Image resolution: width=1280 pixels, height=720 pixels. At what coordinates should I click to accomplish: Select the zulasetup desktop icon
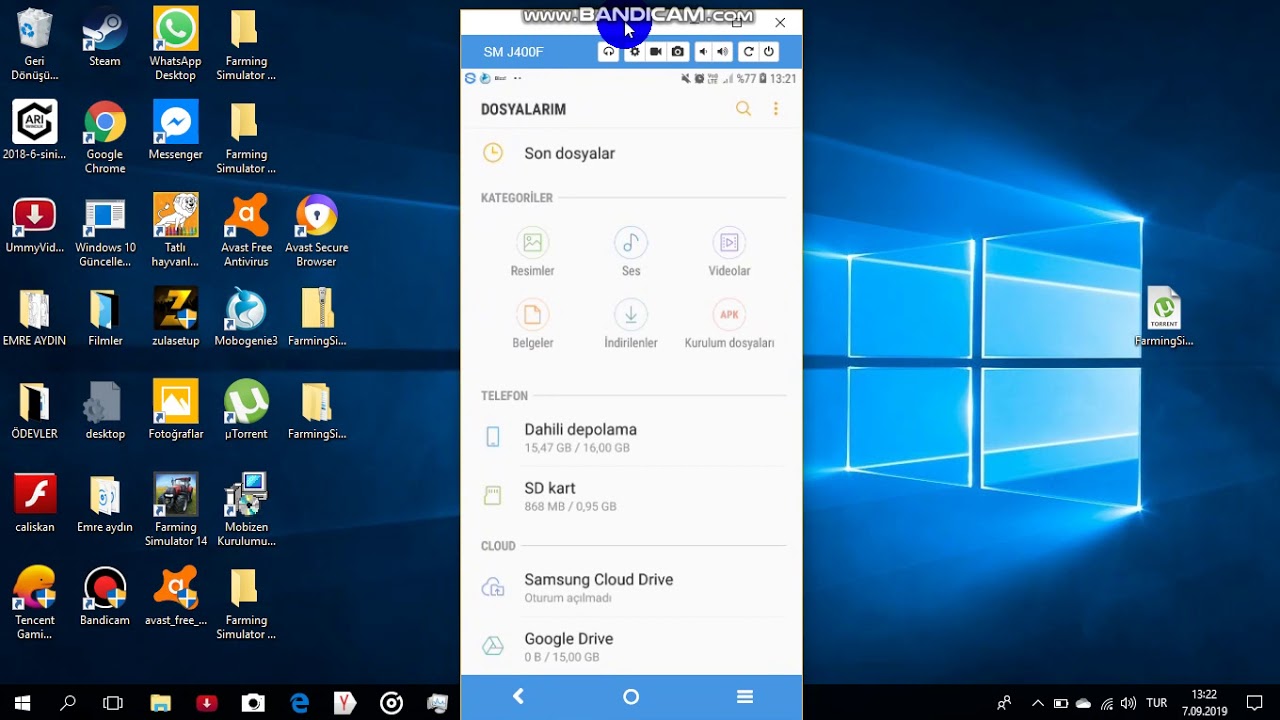pos(175,317)
